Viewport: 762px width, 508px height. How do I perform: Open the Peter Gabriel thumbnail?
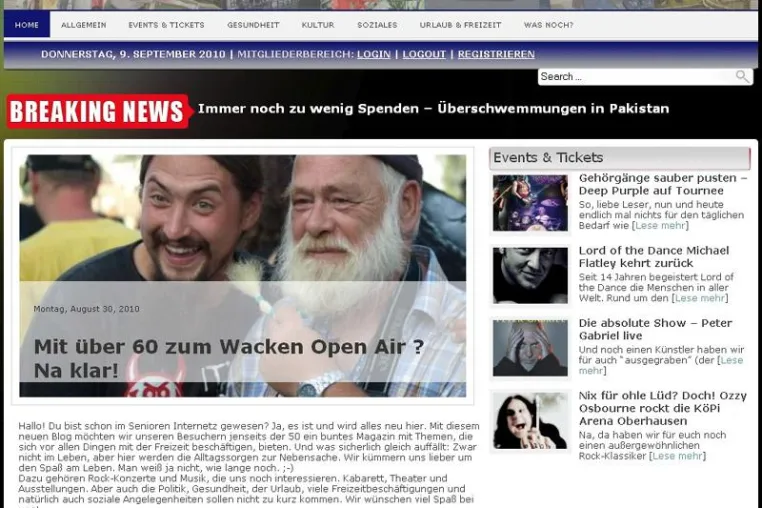coord(530,348)
